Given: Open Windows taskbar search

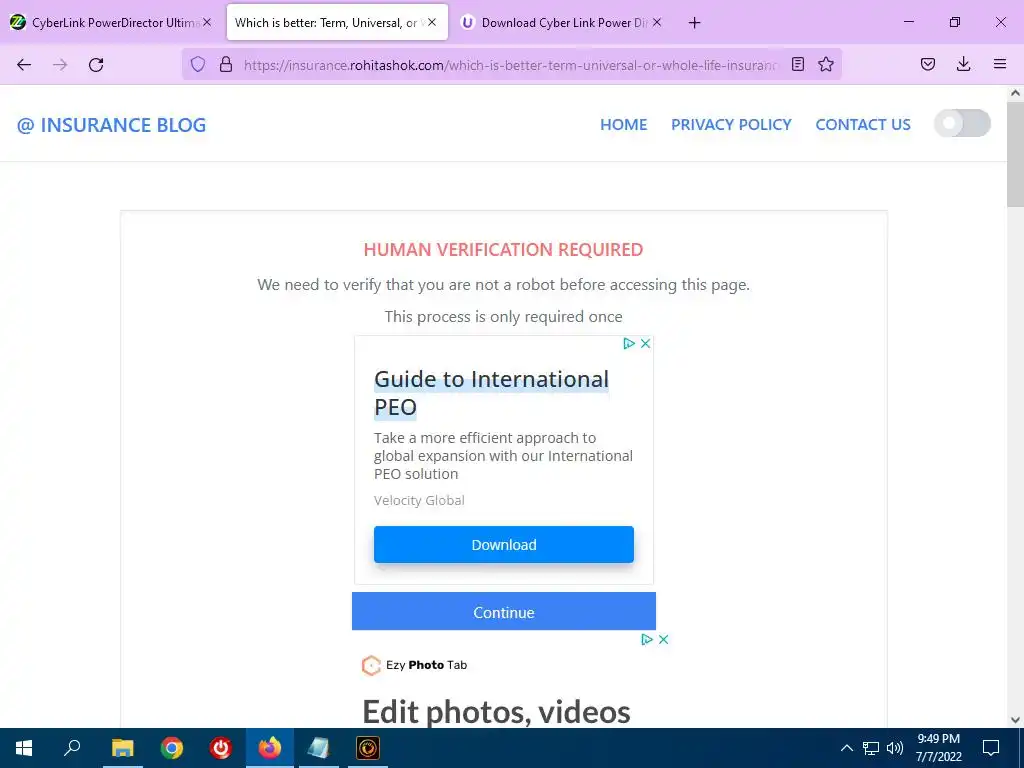Looking at the screenshot, I should [x=72, y=748].
